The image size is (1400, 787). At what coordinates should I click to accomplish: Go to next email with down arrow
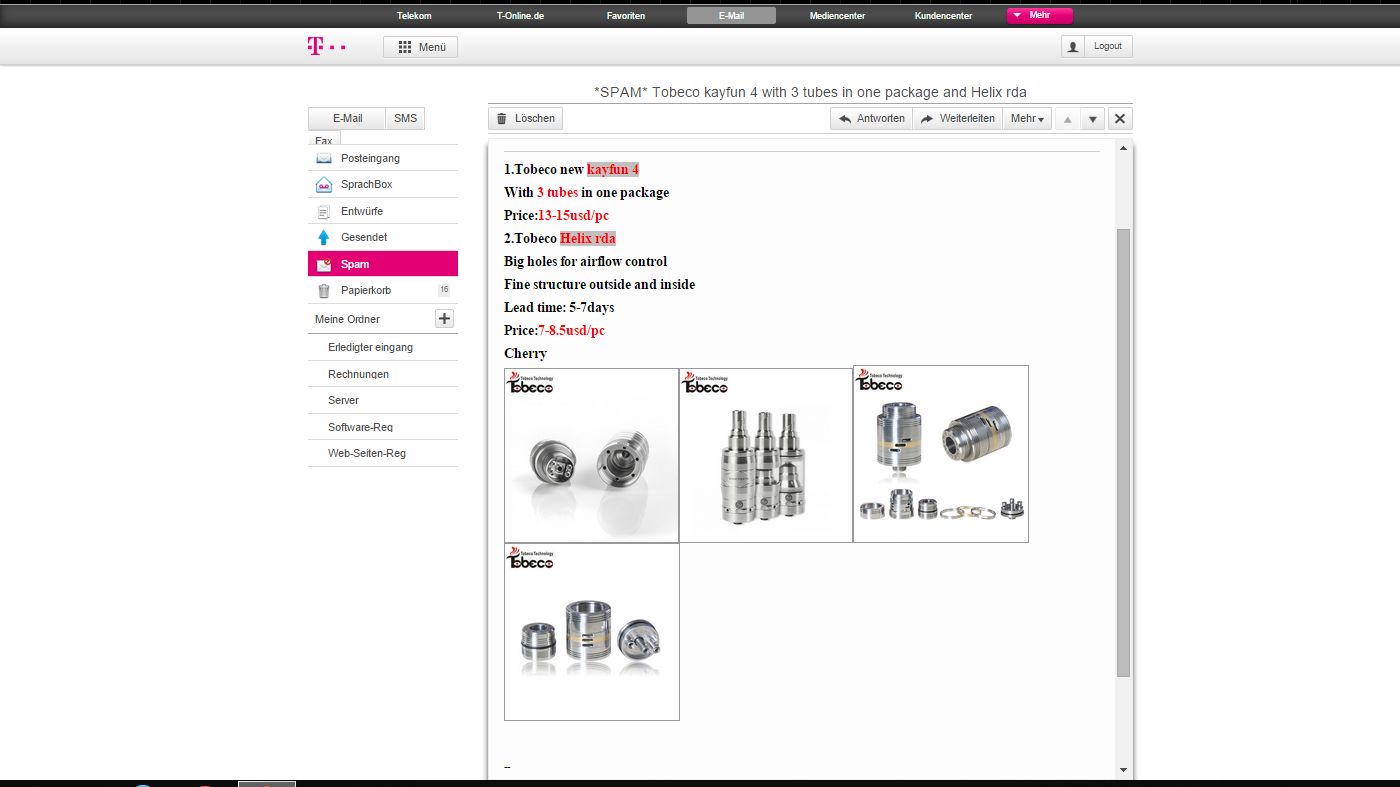coord(1093,119)
